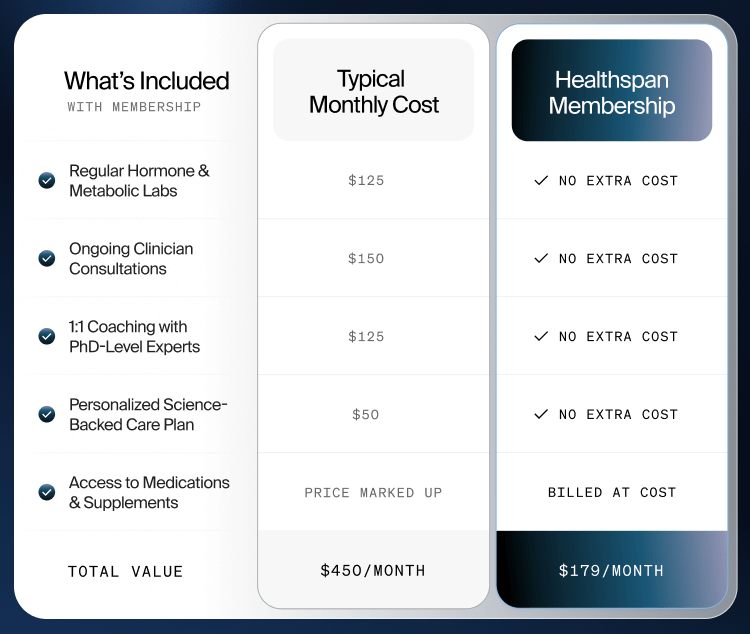Select the Healthspan Membership header
This screenshot has height=634, width=750.
click(x=612, y=92)
